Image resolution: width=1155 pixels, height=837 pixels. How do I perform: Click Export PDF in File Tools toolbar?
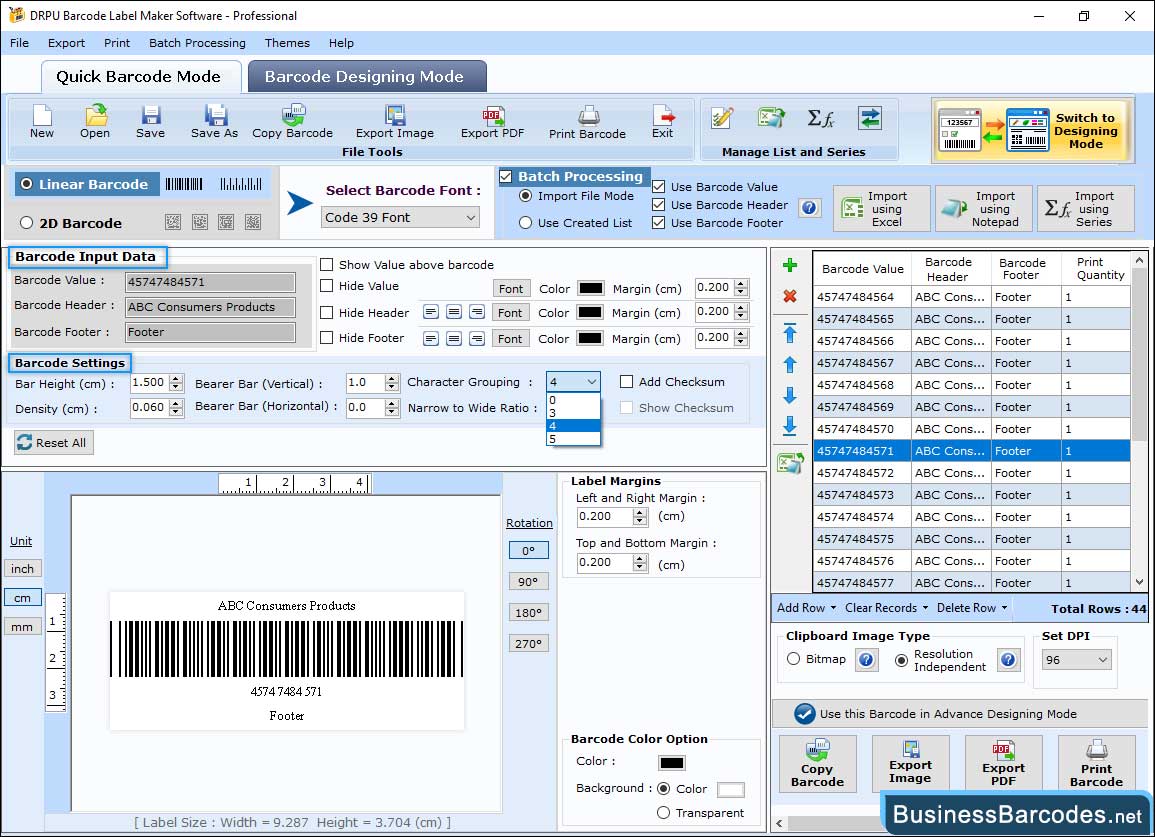pos(493,122)
